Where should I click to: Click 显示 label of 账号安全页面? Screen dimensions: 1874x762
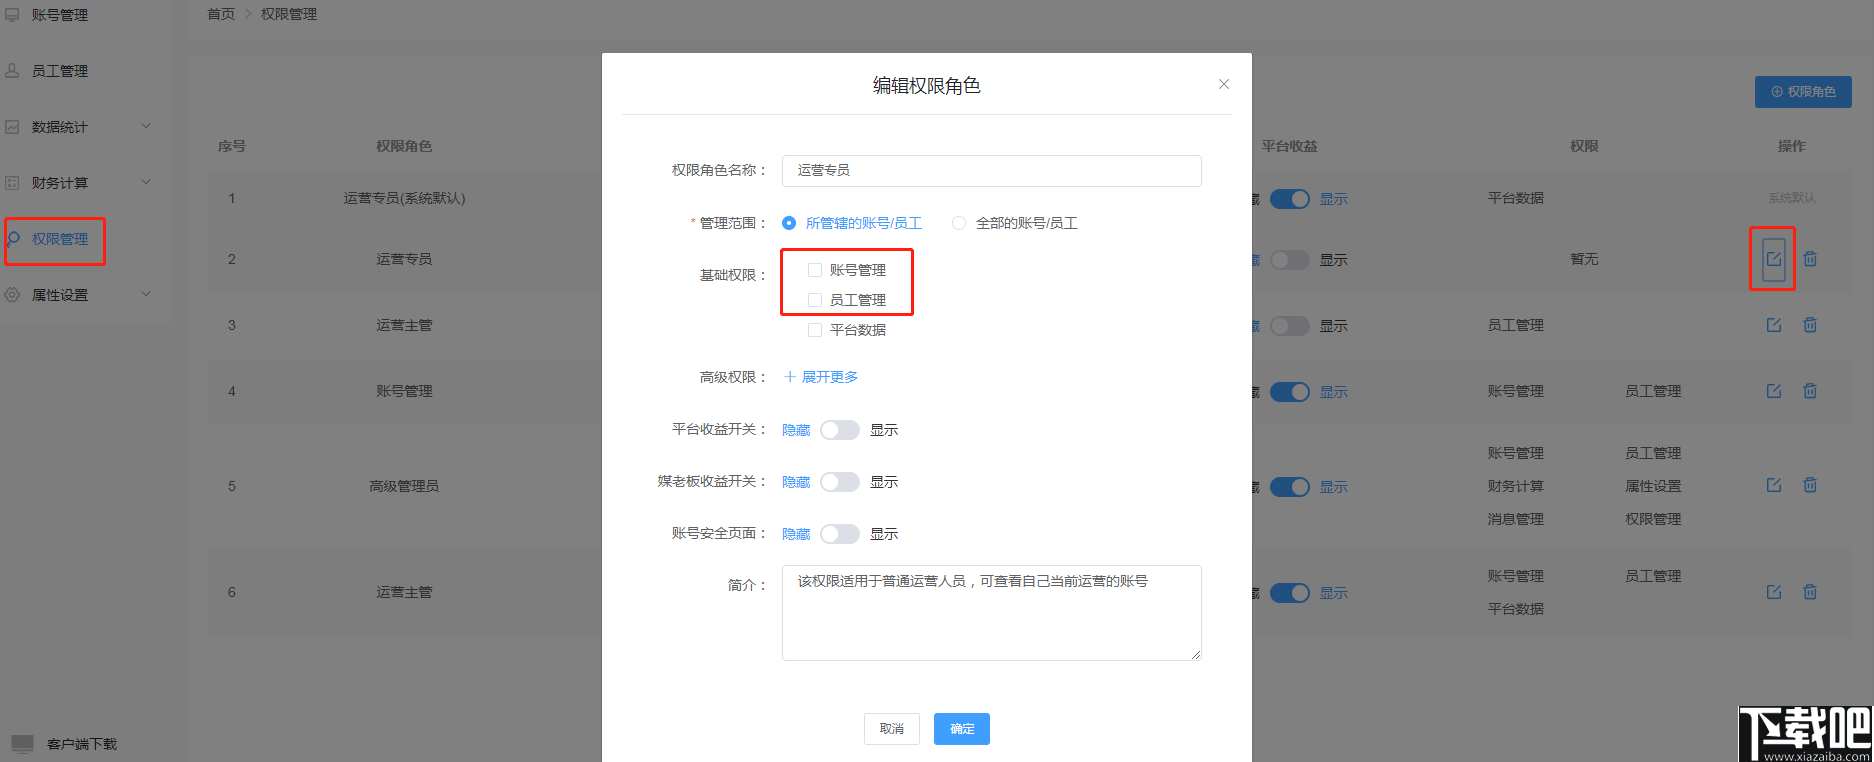pyautogui.click(x=884, y=534)
